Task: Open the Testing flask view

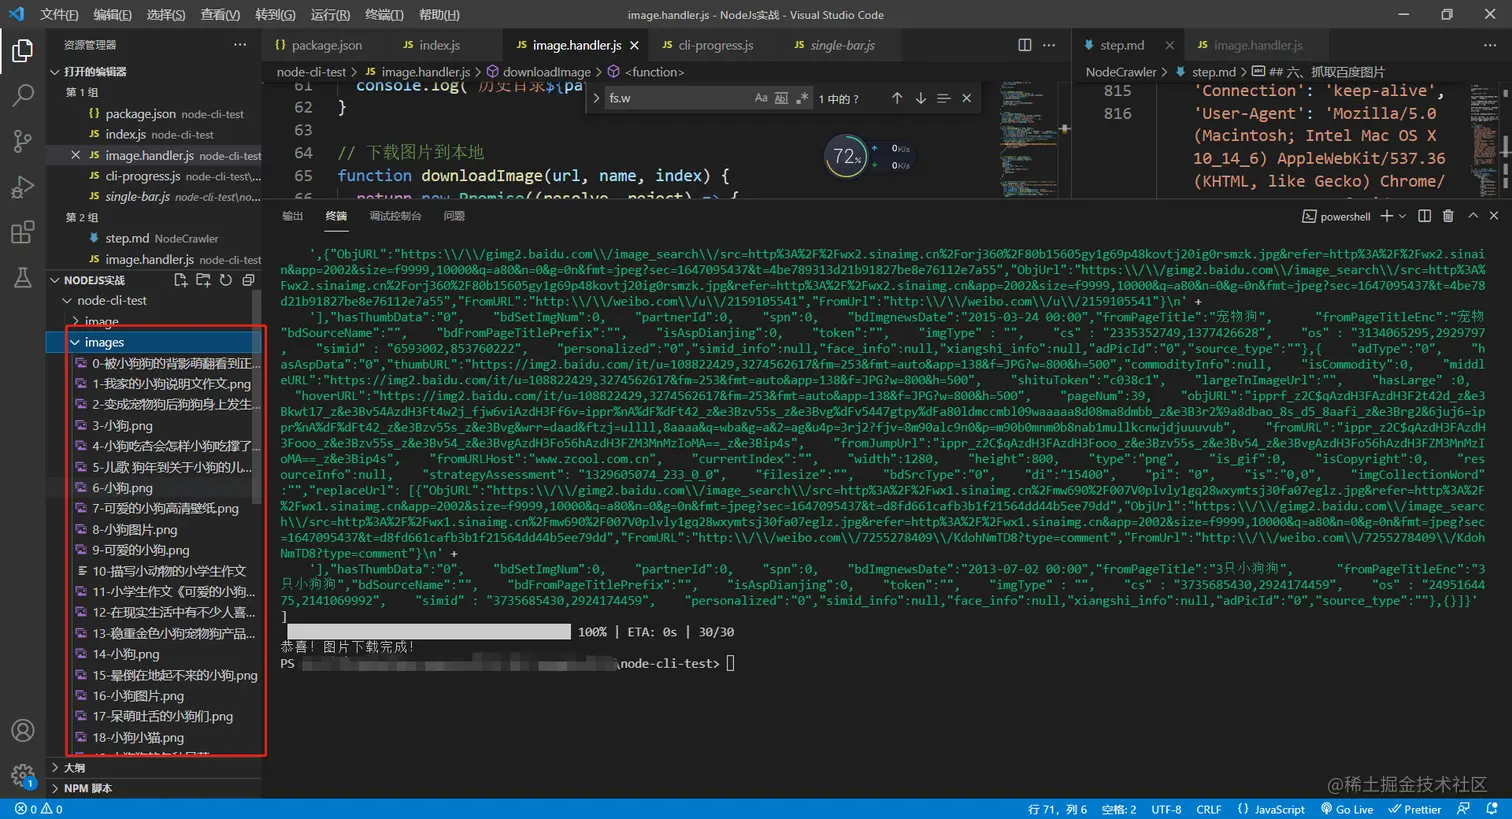Action: click(22, 278)
